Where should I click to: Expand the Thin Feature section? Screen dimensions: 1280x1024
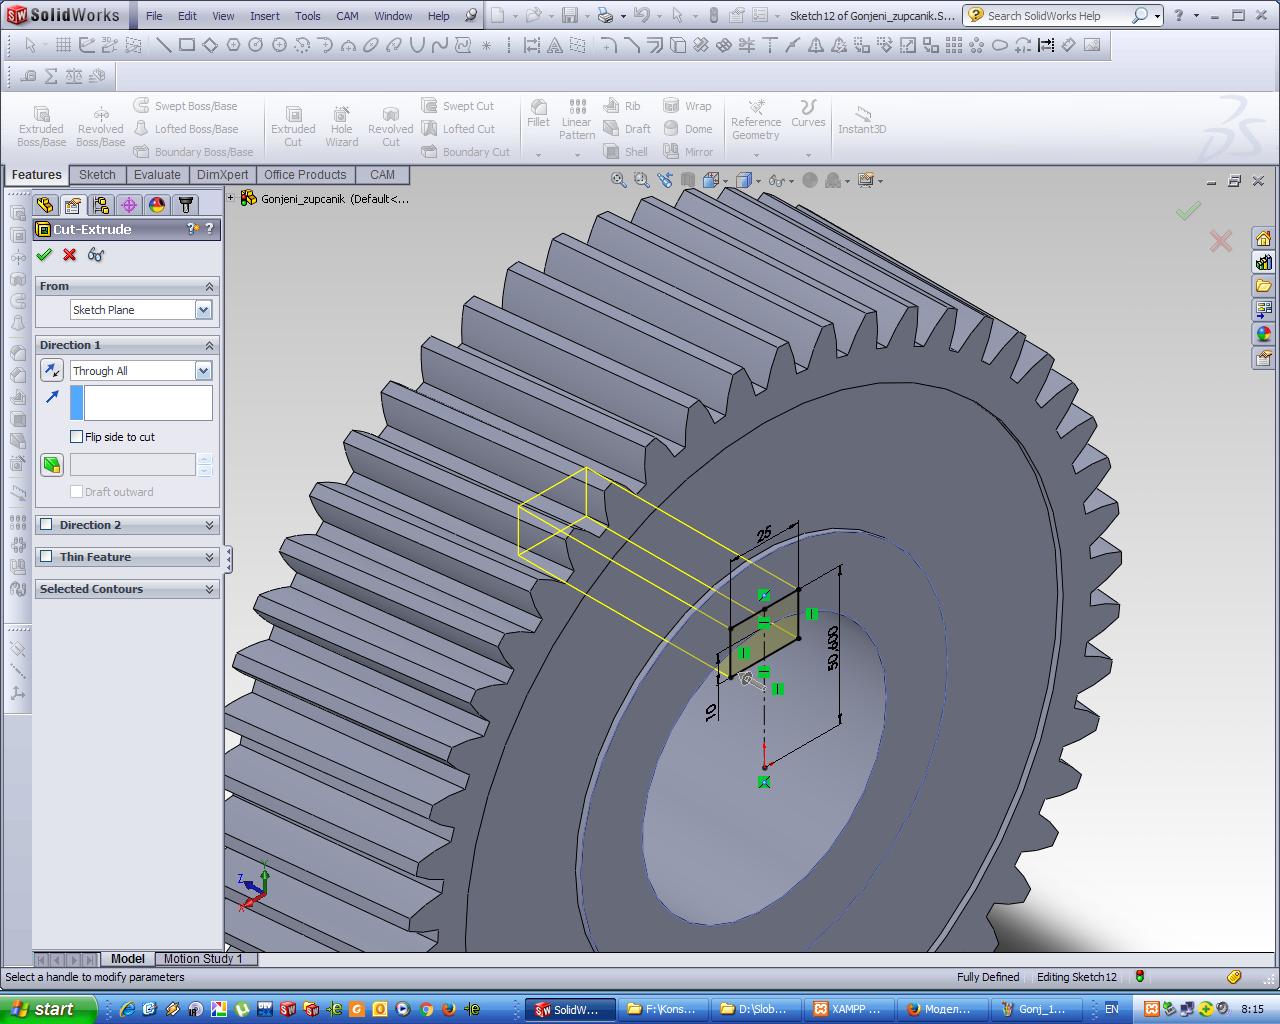209,557
